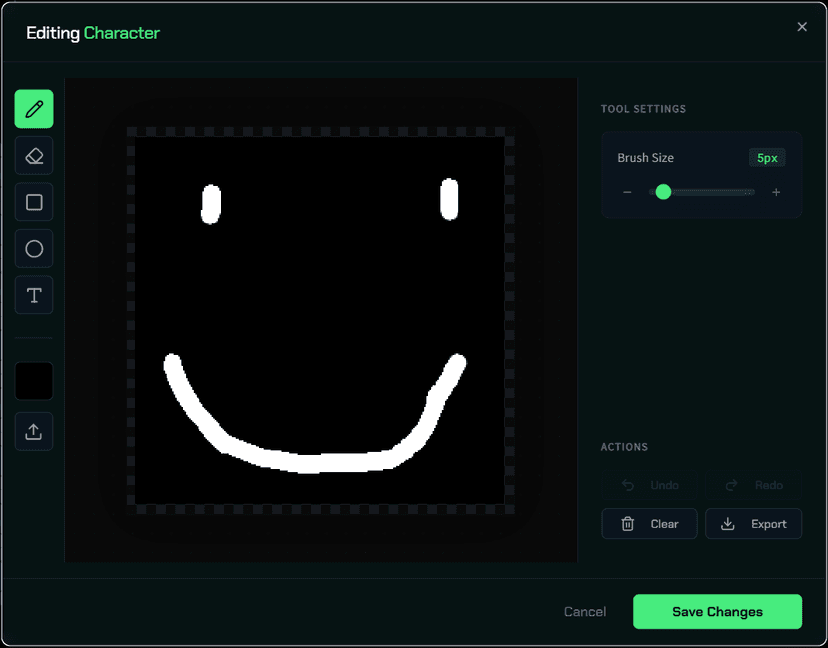The image size is (828, 648).
Task: Select the Pencil tool
Action: pos(33,109)
